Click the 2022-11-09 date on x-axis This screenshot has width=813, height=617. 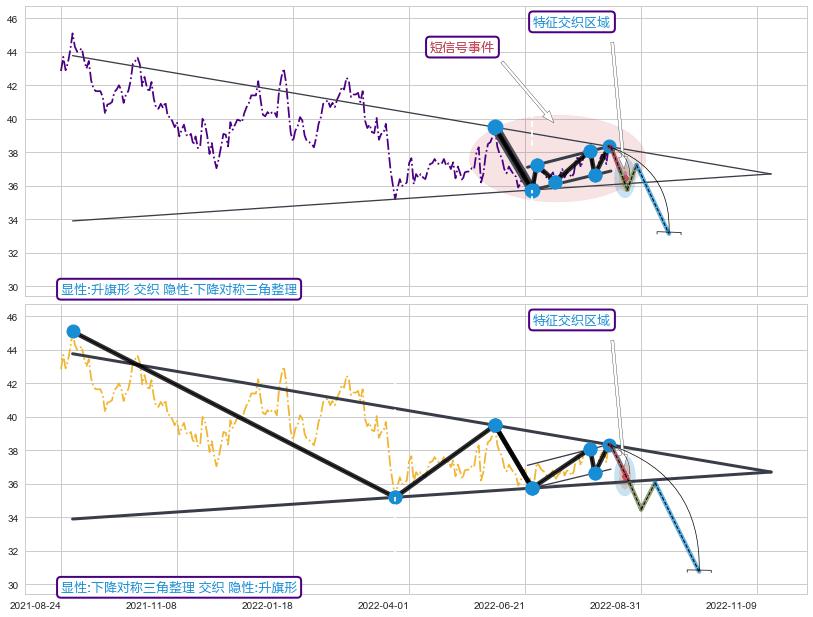click(x=733, y=605)
